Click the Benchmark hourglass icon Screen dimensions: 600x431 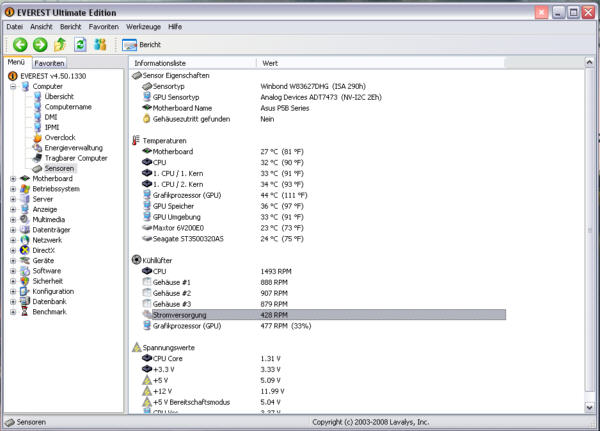(25, 312)
